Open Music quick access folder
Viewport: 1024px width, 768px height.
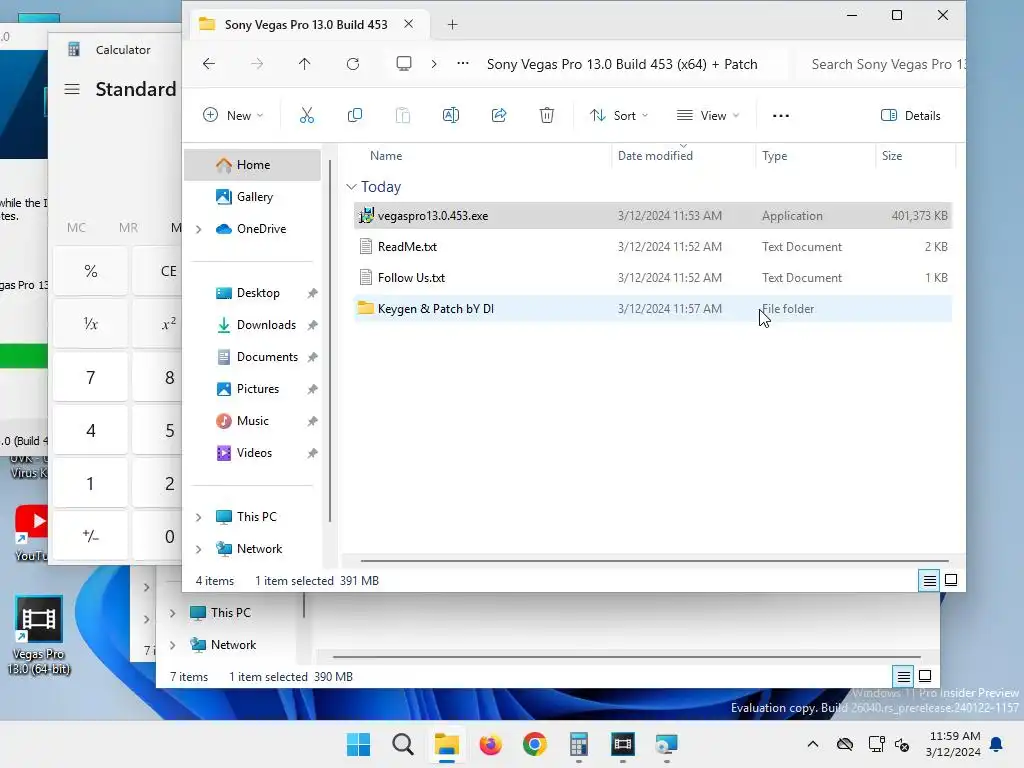(x=253, y=421)
